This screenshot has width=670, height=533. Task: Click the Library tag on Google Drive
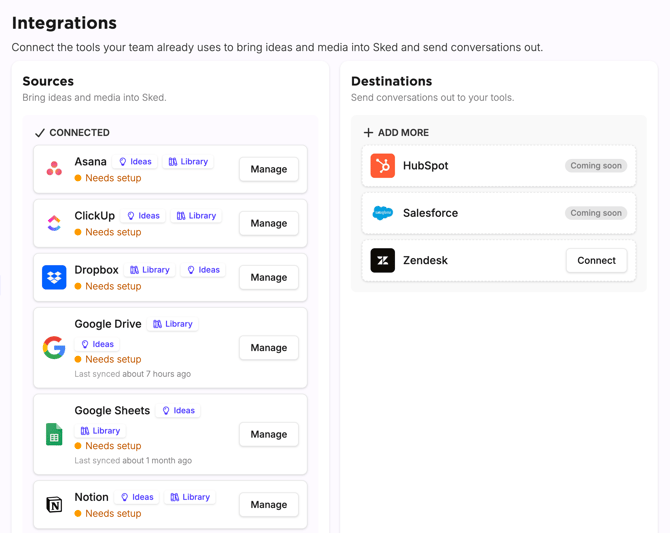point(173,324)
